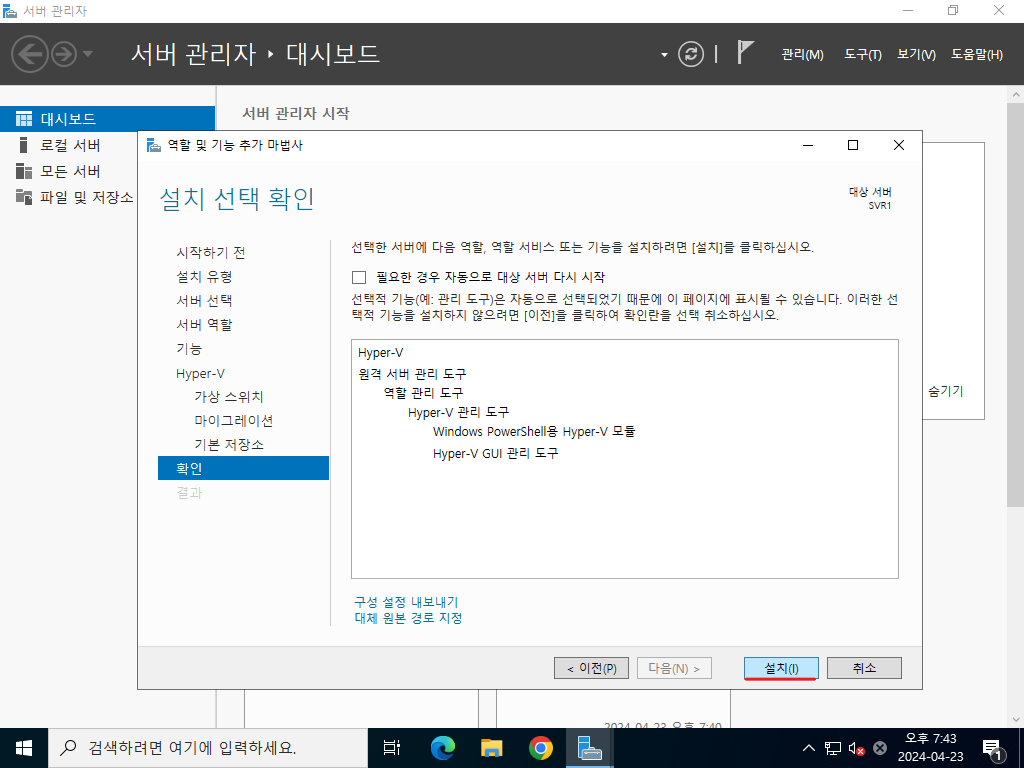The image size is (1024, 768).
Task: Click the network icon in system tray
Action: [833, 748]
